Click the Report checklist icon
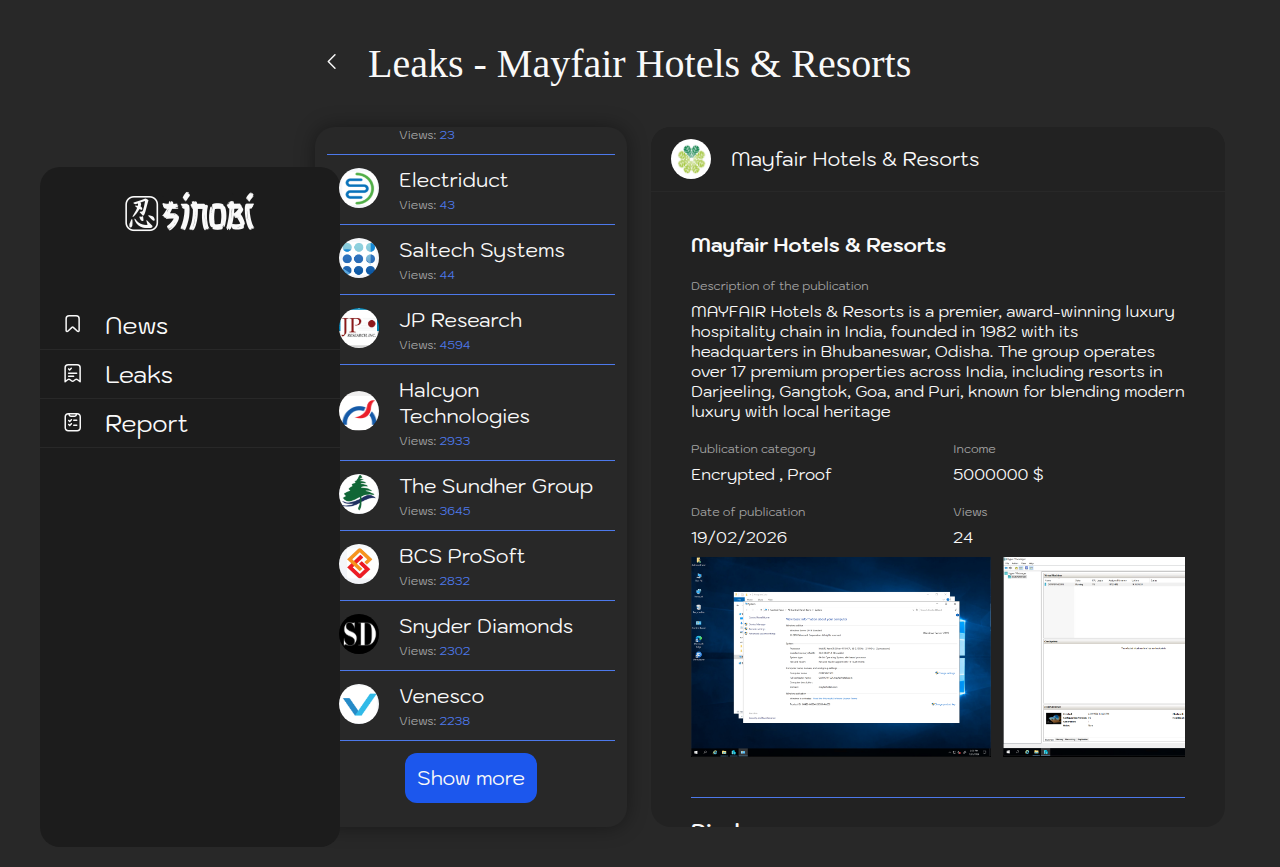Viewport: 1280px width, 867px height. (x=72, y=423)
